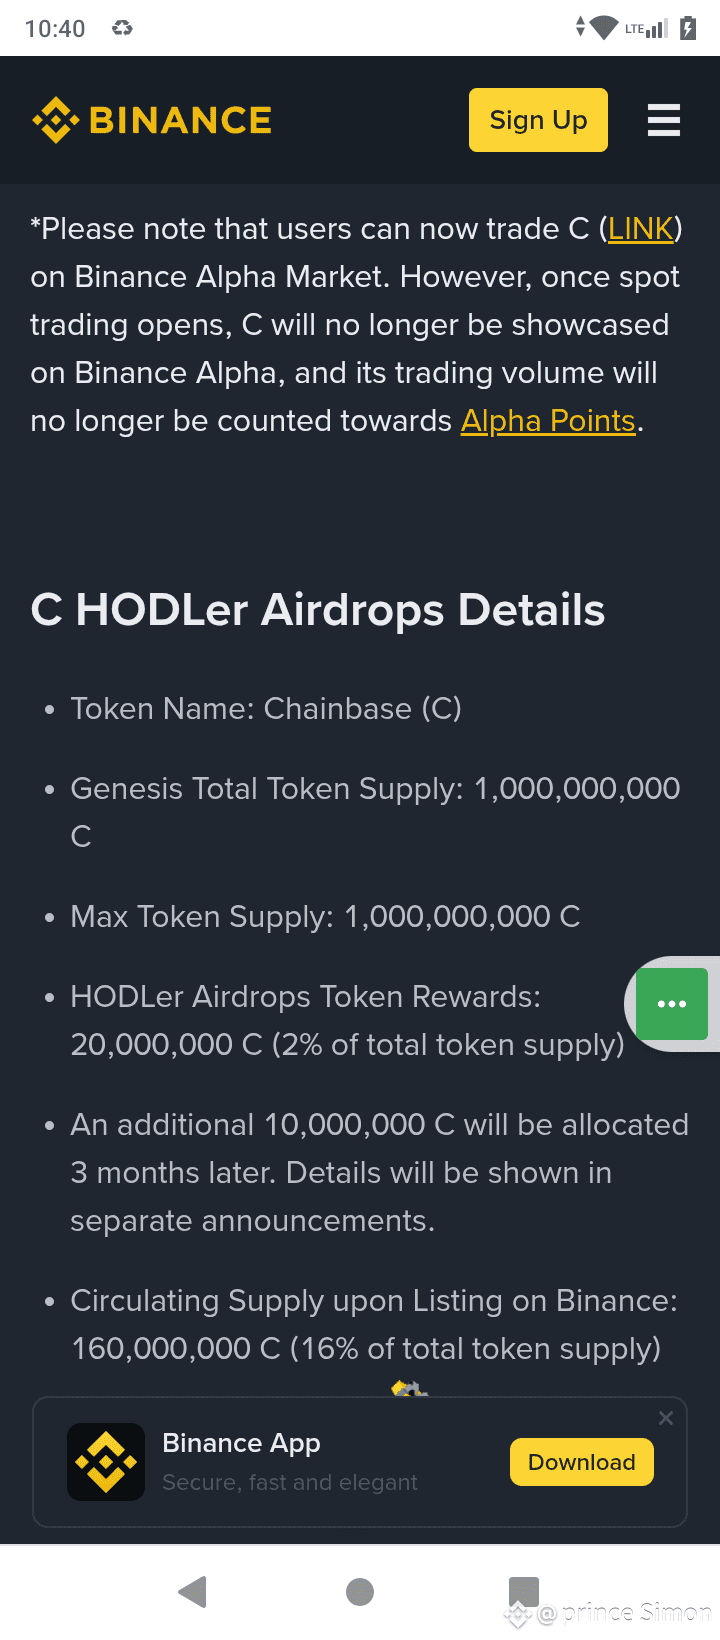Tap the C HODLer Airdrops Details heading
This screenshot has width=720, height=1640.
318,610
